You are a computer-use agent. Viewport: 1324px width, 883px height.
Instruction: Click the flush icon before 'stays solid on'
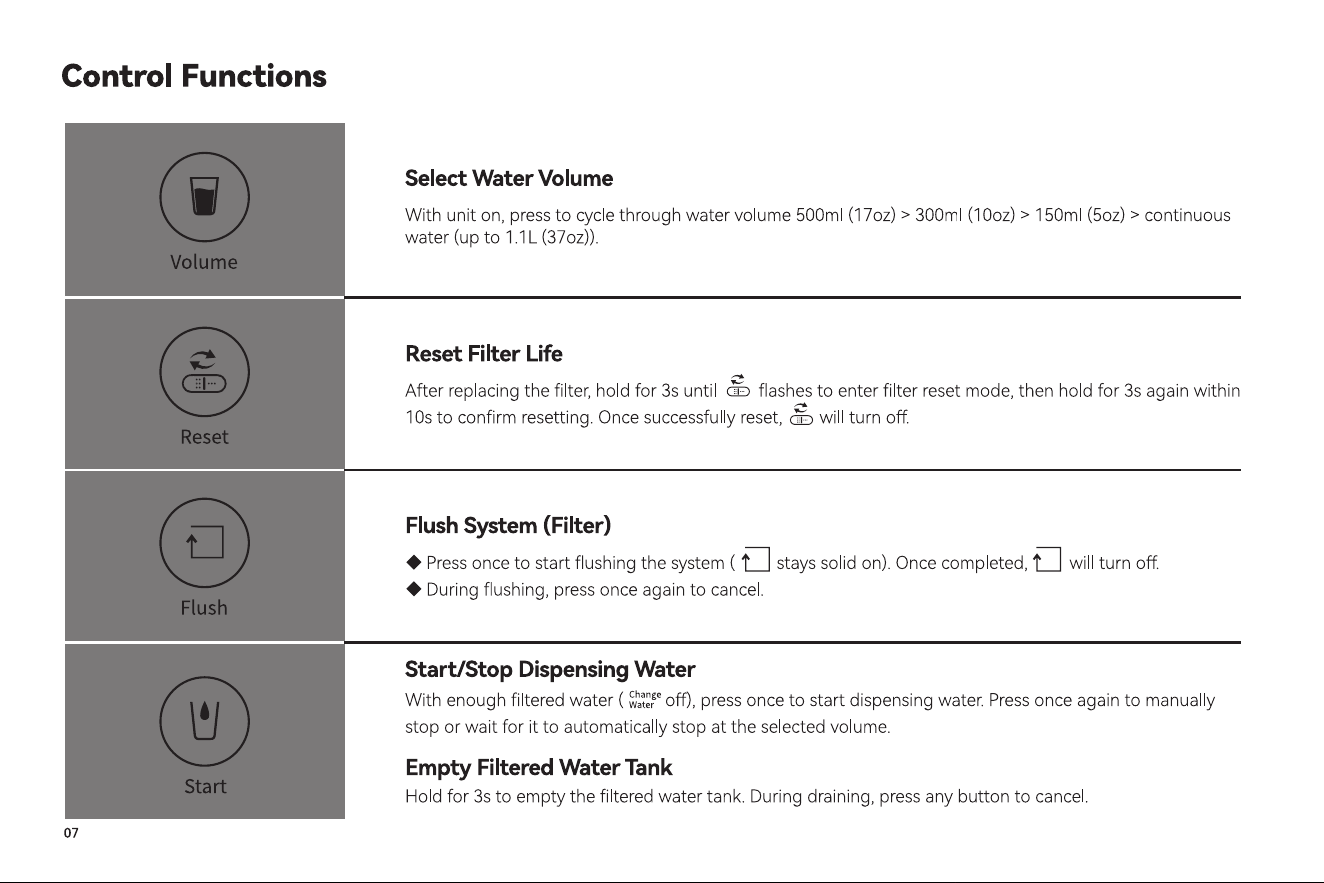coord(756,560)
